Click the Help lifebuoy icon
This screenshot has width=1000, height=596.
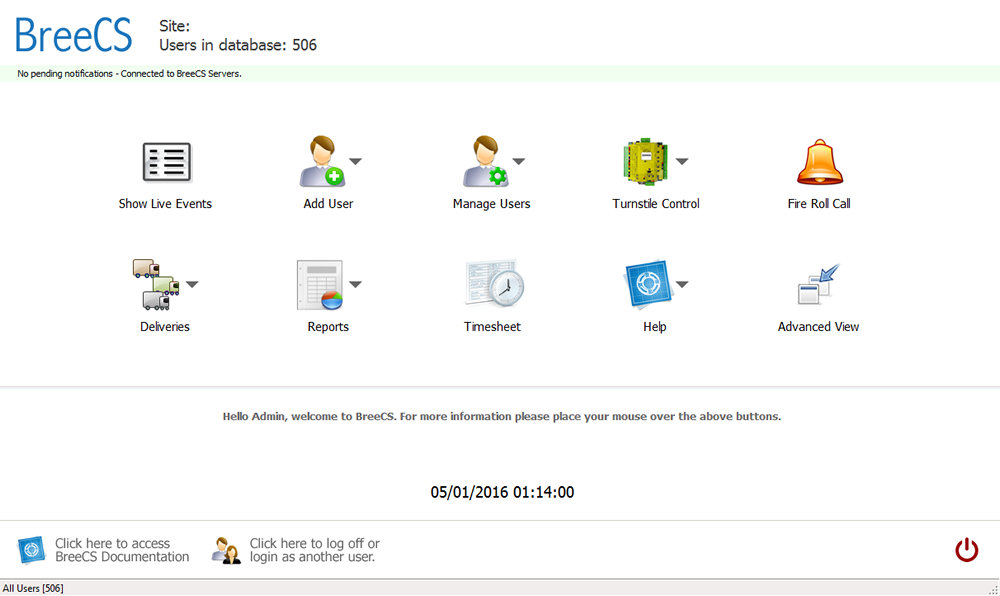click(x=647, y=285)
